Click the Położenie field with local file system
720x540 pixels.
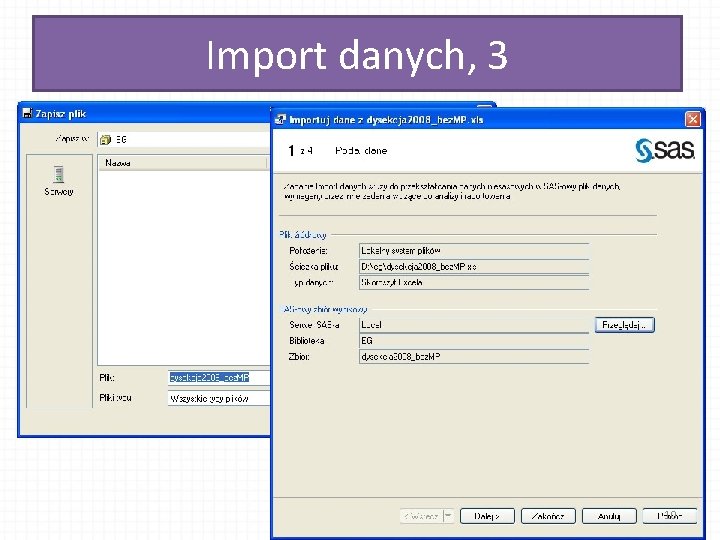pyautogui.click(x=474, y=251)
